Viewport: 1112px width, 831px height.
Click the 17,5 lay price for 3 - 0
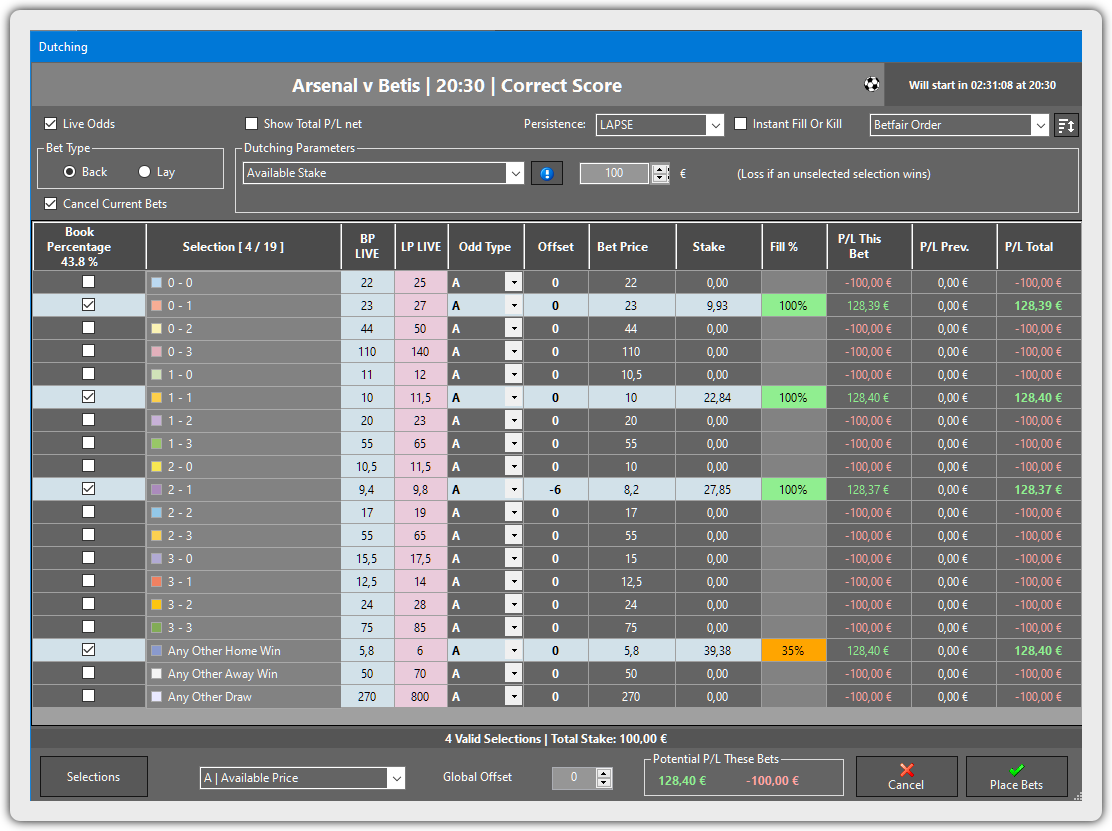421,559
